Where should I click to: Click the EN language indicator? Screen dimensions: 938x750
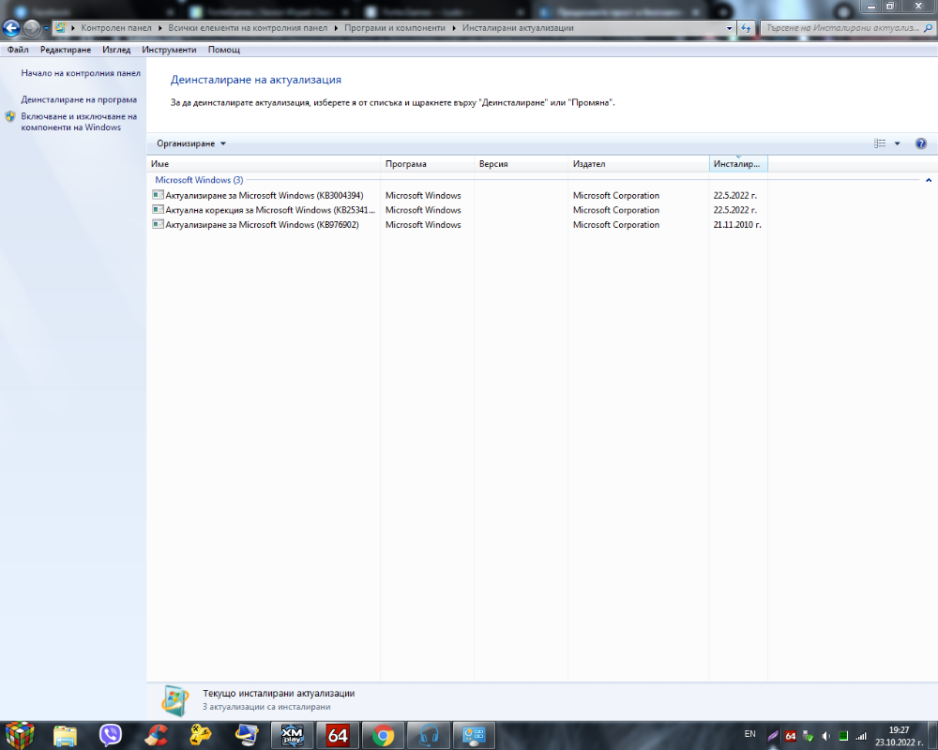(x=750, y=734)
